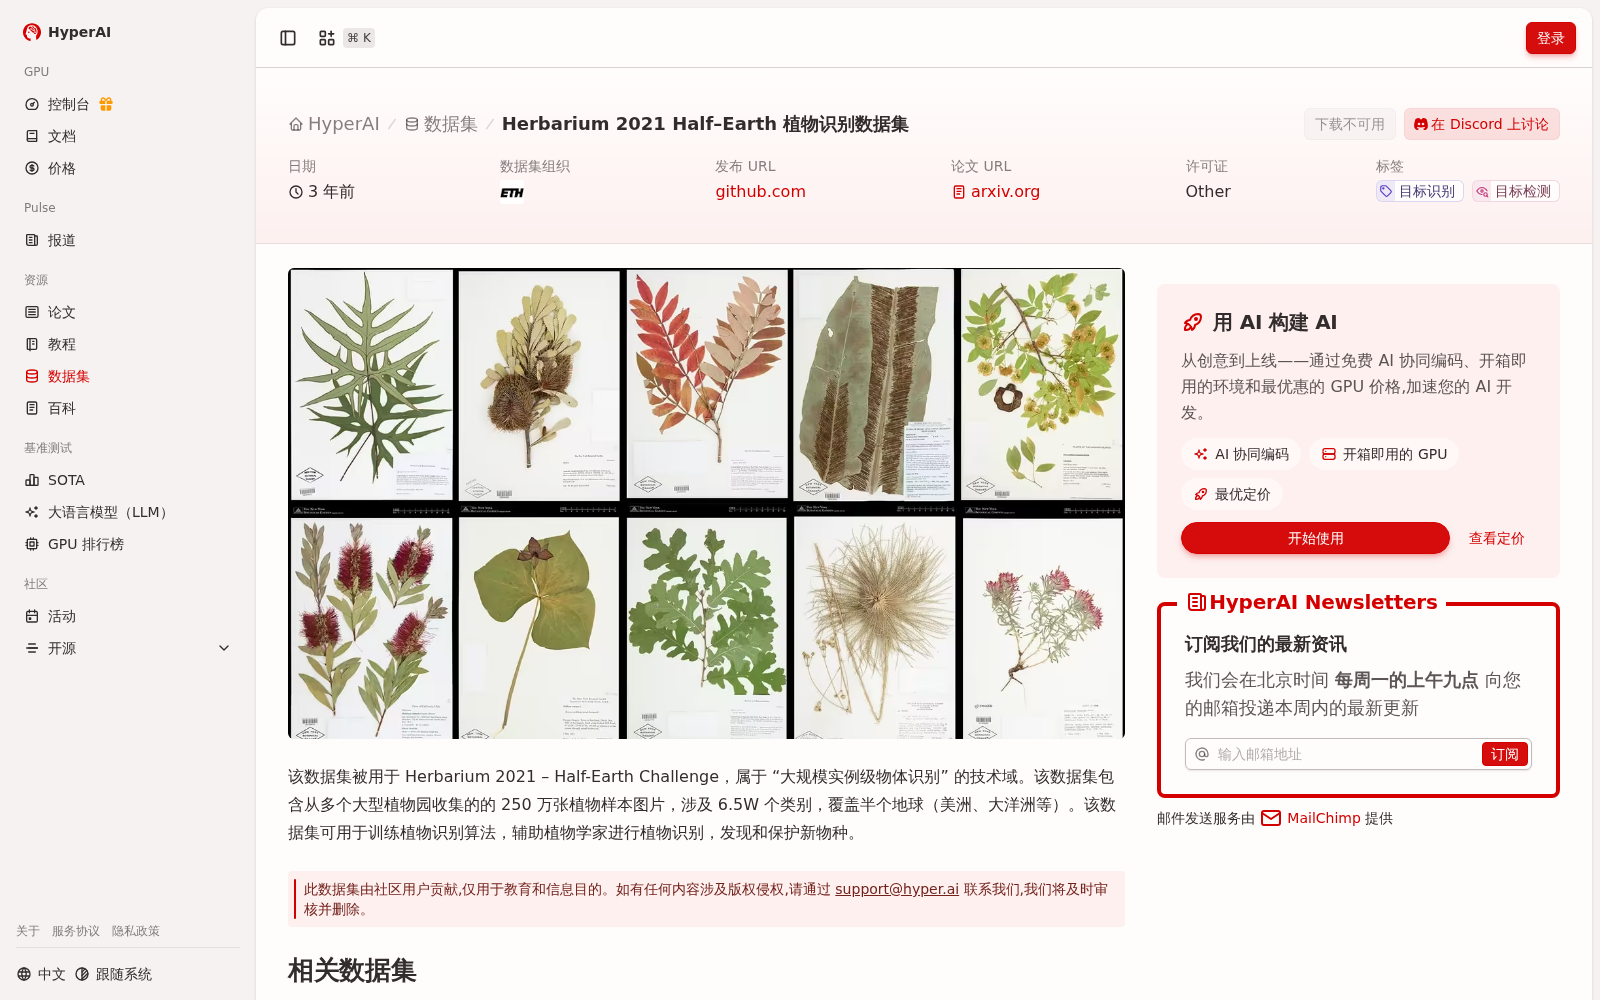
Task: Click the 下载不可用 button
Action: click(1349, 124)
